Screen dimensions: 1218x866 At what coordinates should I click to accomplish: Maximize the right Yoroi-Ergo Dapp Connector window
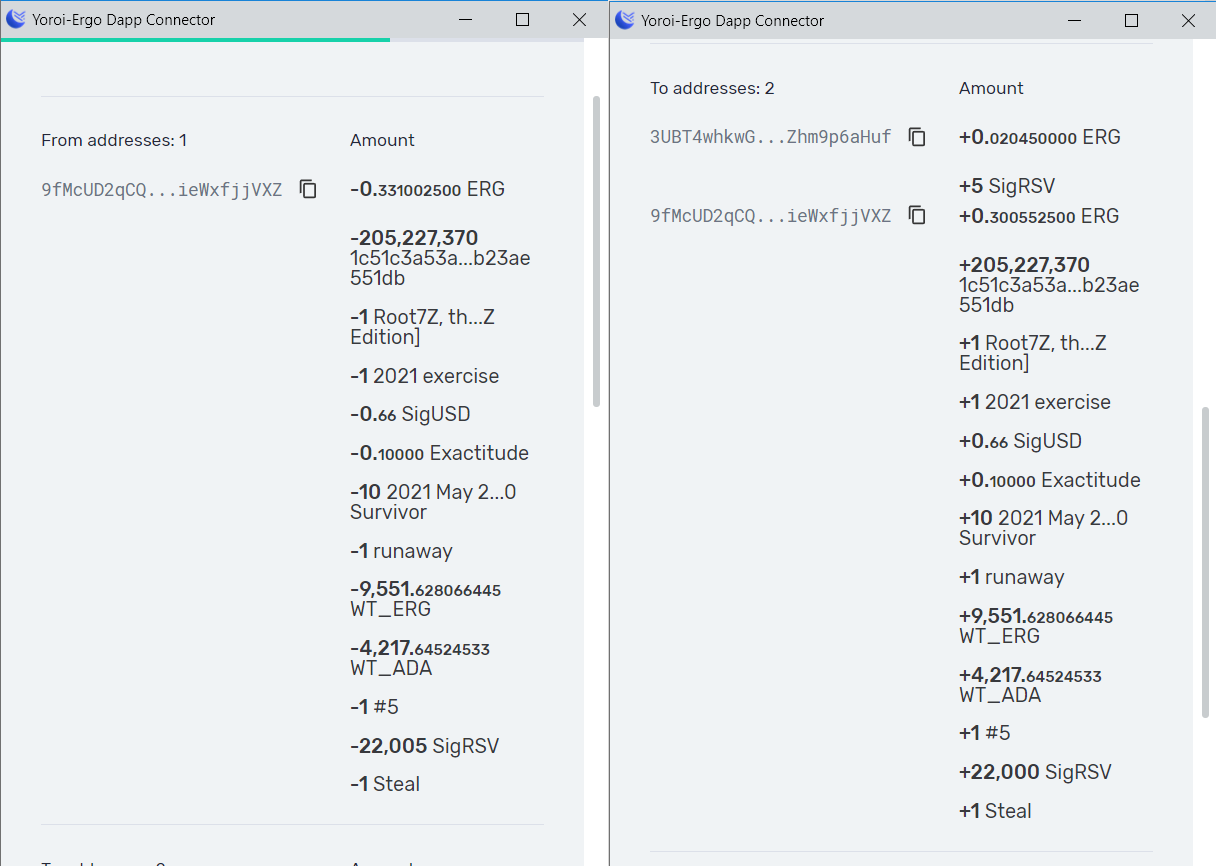pos(1132,20)
